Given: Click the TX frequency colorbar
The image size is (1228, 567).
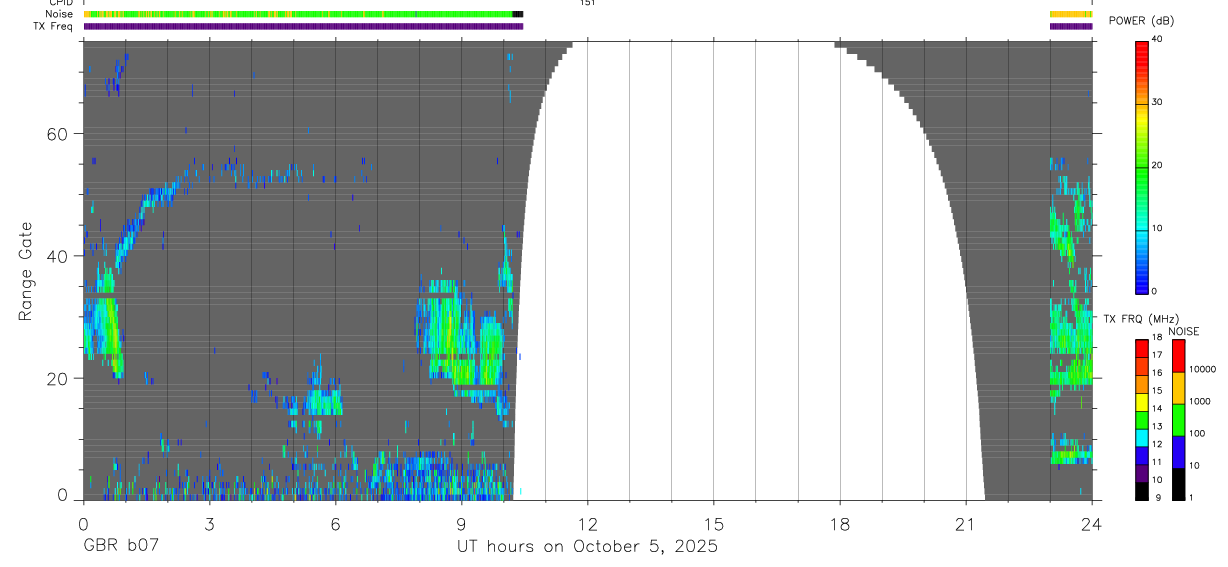Looking at the screenshot, I should tap(1142, 420).
